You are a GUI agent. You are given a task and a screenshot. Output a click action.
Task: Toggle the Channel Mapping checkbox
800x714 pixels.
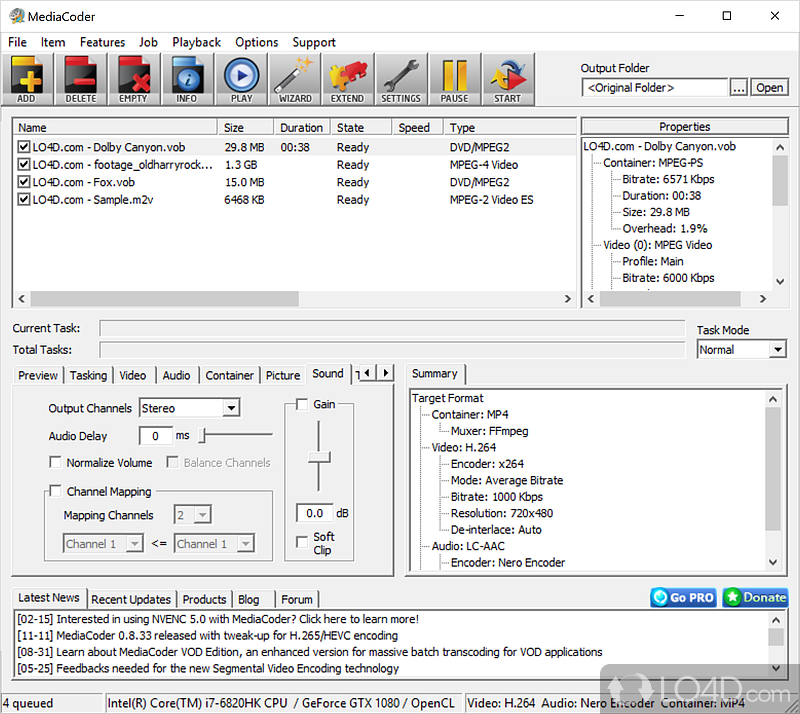click(x=55, y=492)
